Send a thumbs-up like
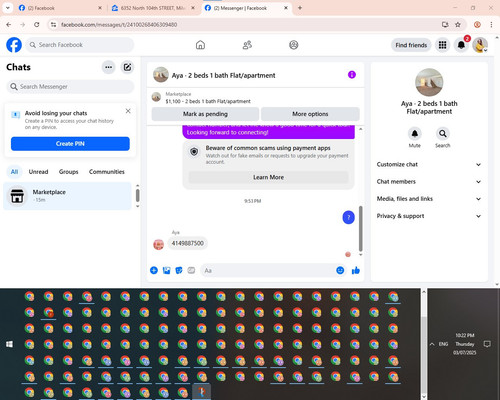 point(356,270)
